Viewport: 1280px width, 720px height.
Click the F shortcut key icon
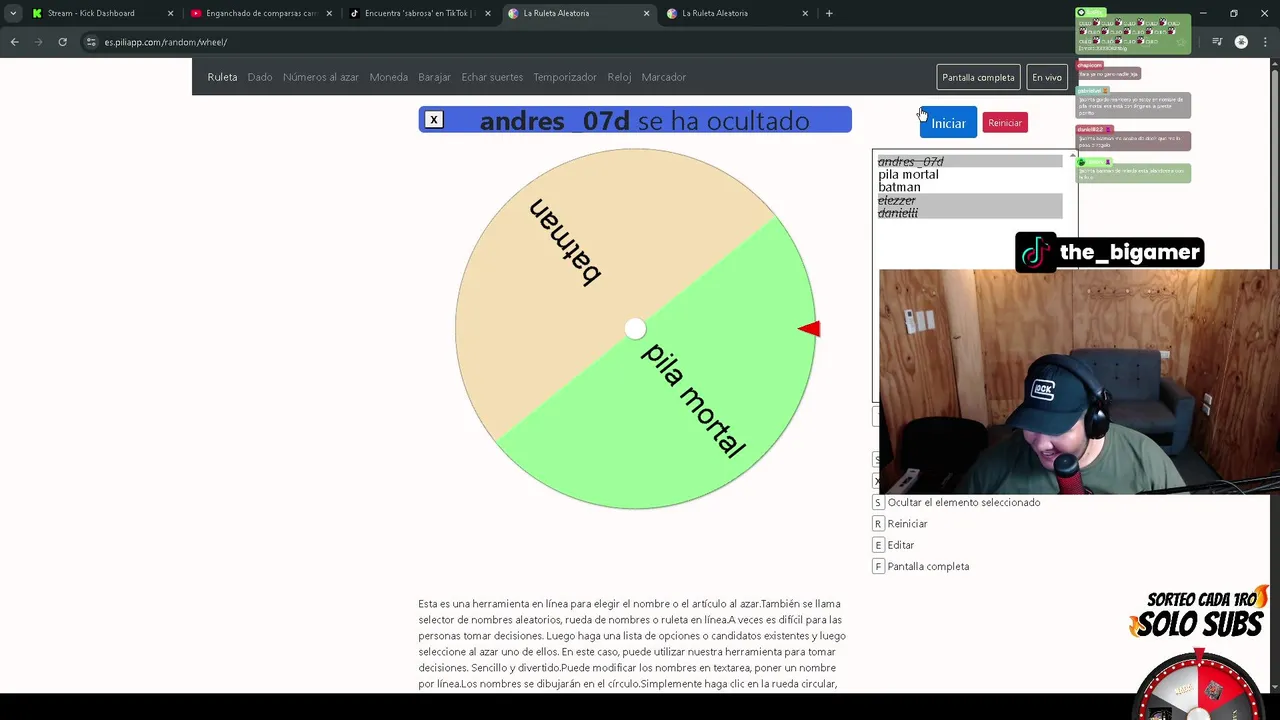(x=878, y=566)
